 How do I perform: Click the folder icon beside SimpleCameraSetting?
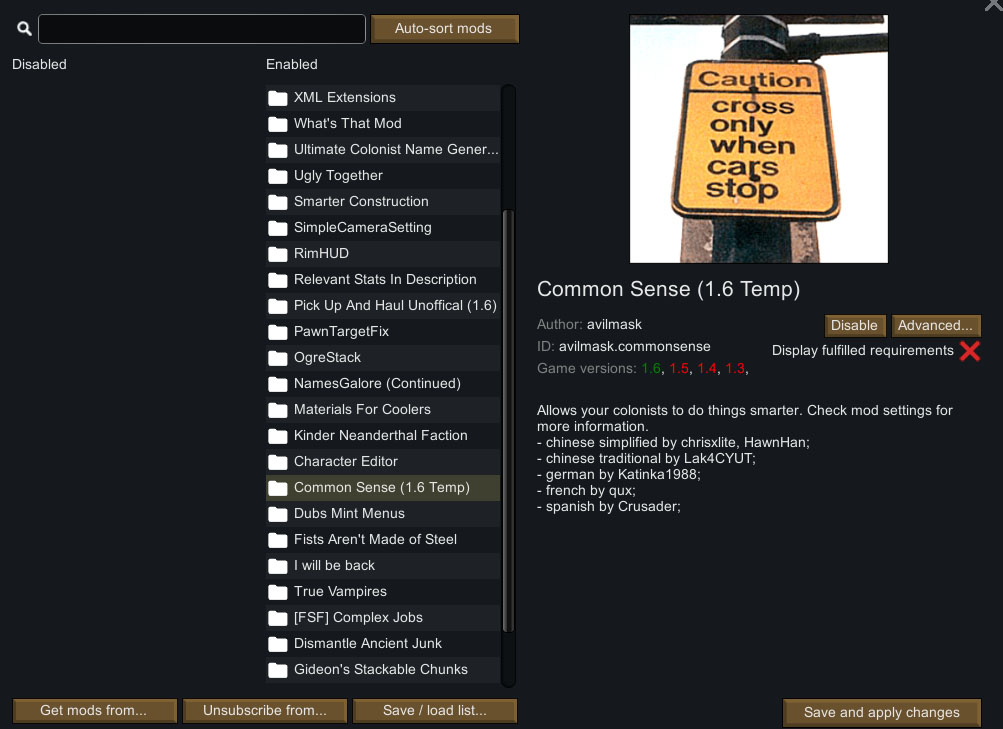coord(278,228)
